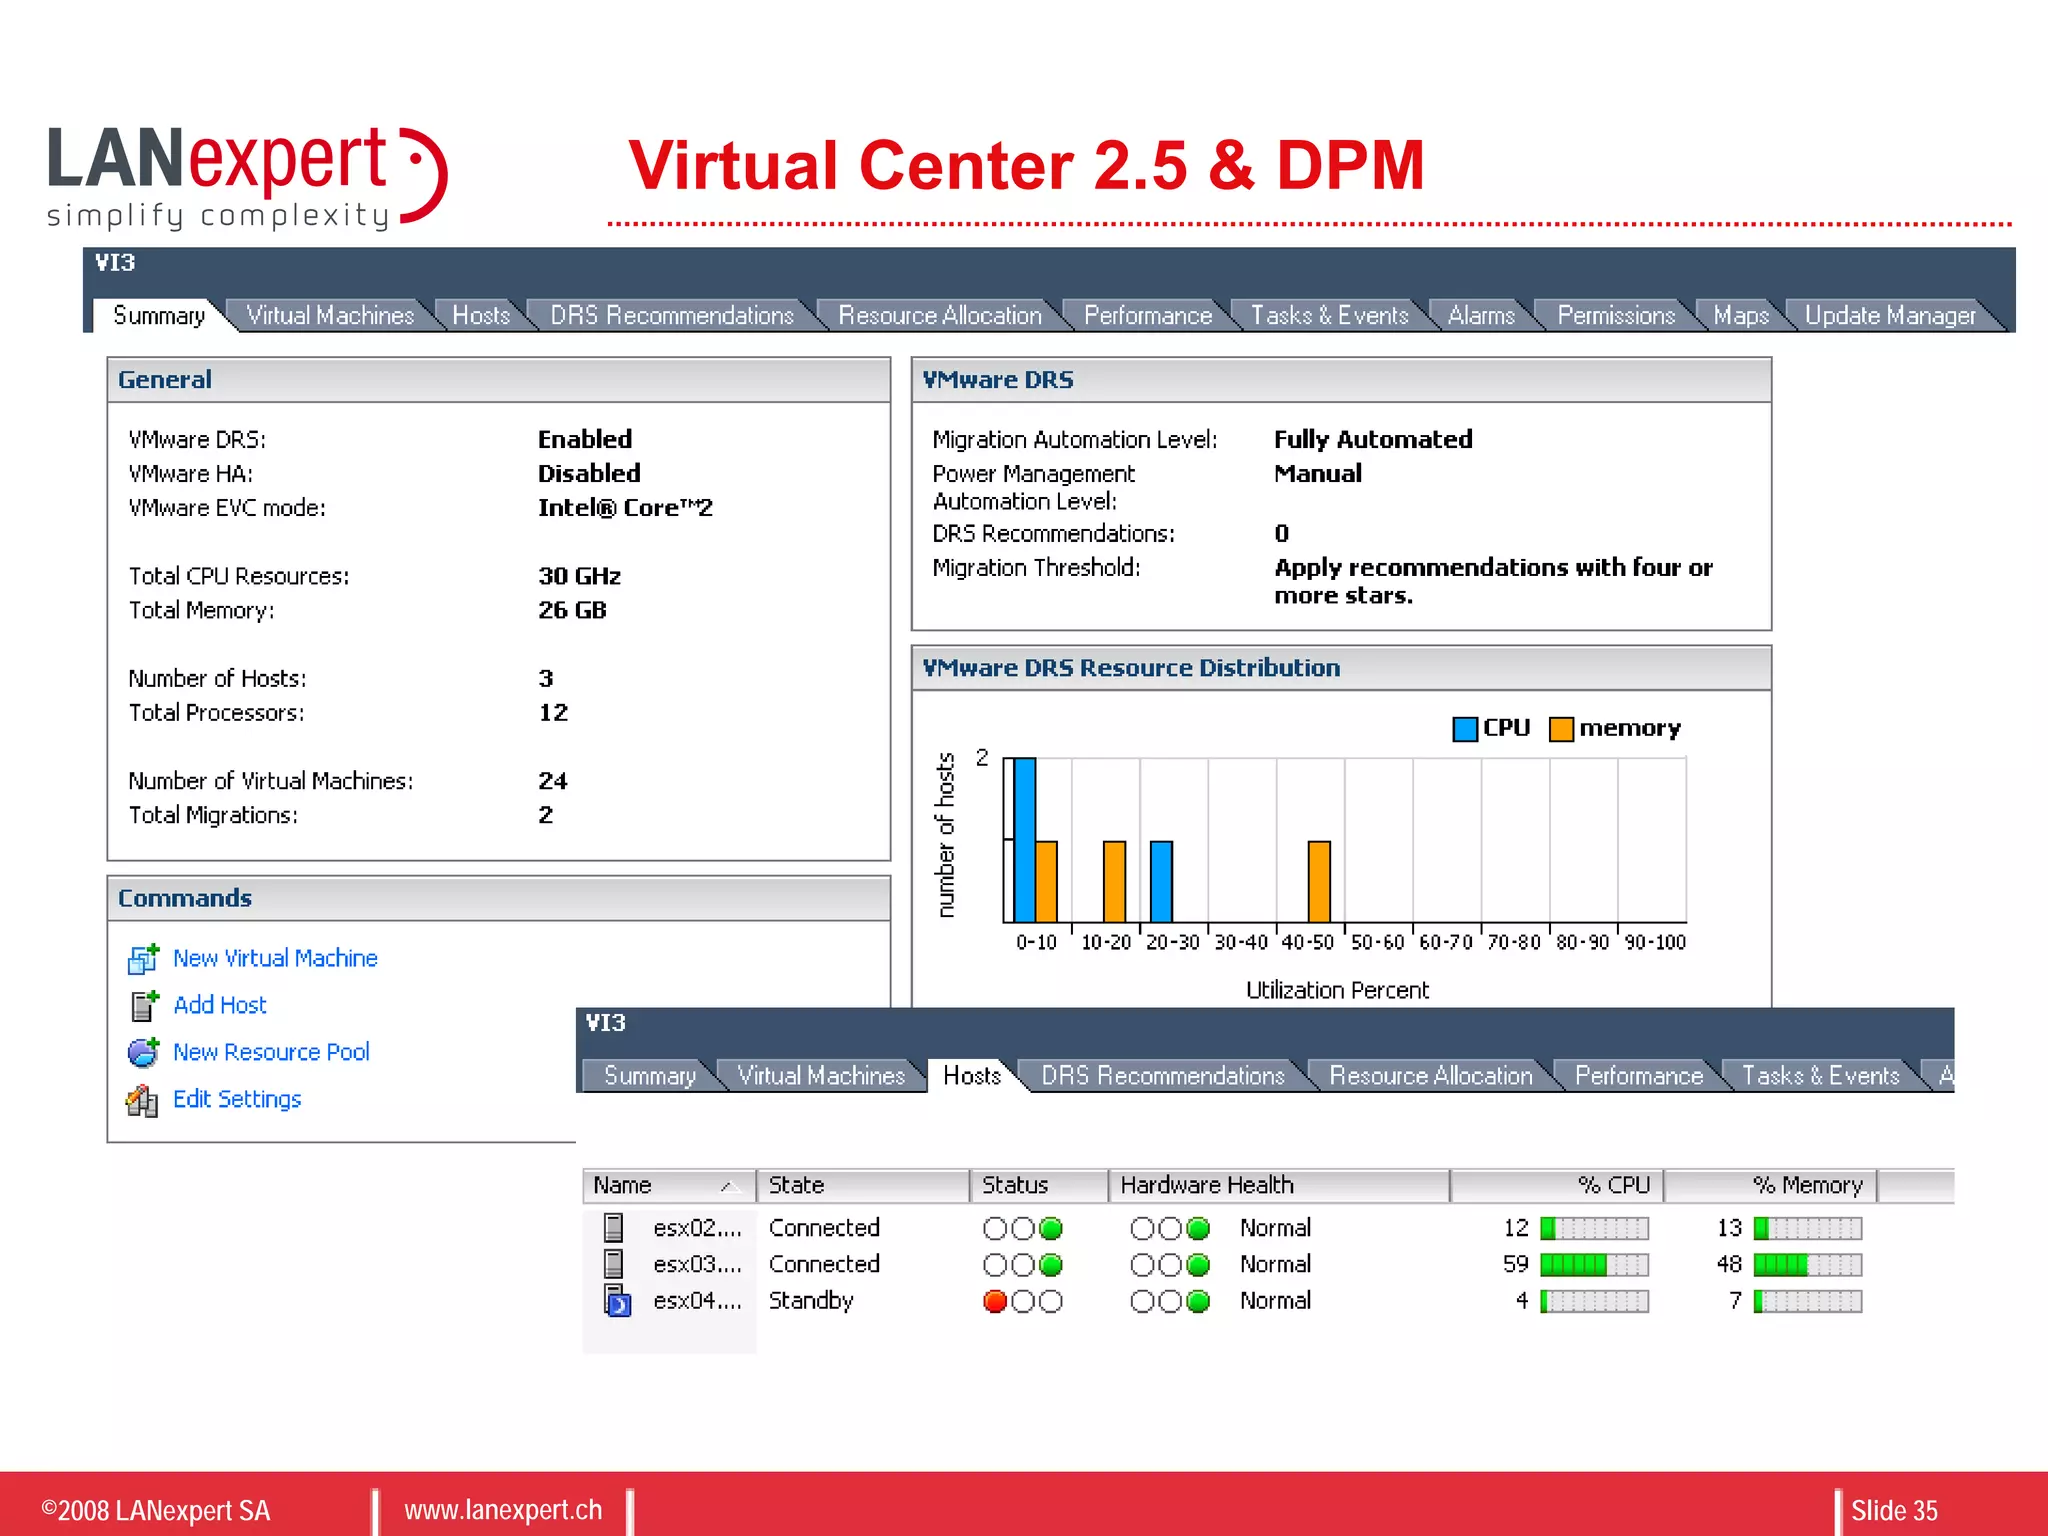Open Tasks & Events tab in lower panel
Viewport: 2048px width, 1536px height.
tap(1820, 1075)
